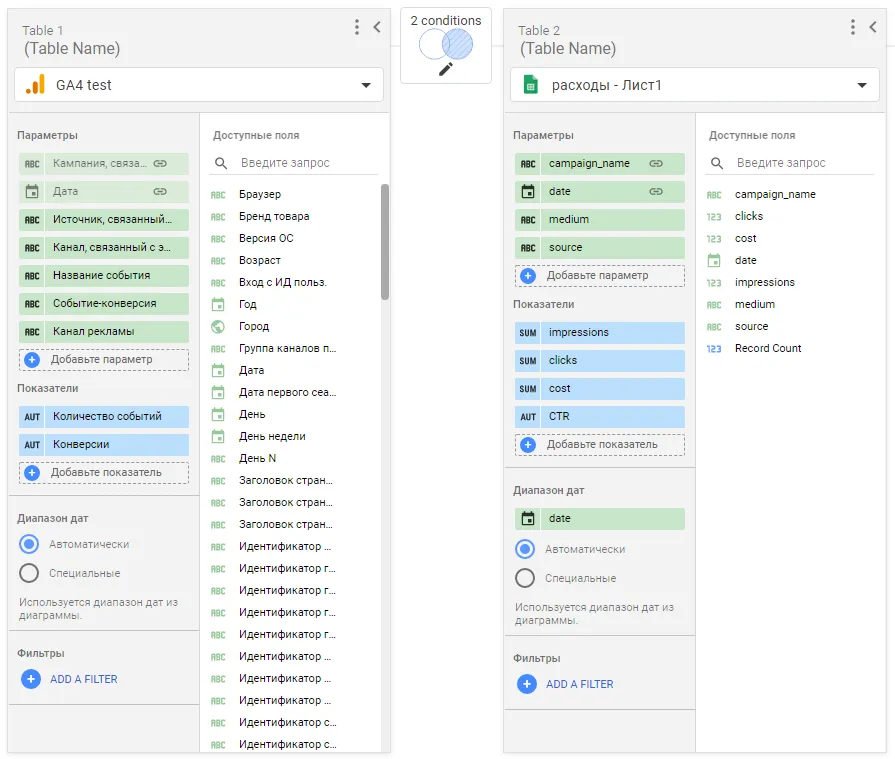Click Добавьте показатель in Table 1

(x=104, y=473)
